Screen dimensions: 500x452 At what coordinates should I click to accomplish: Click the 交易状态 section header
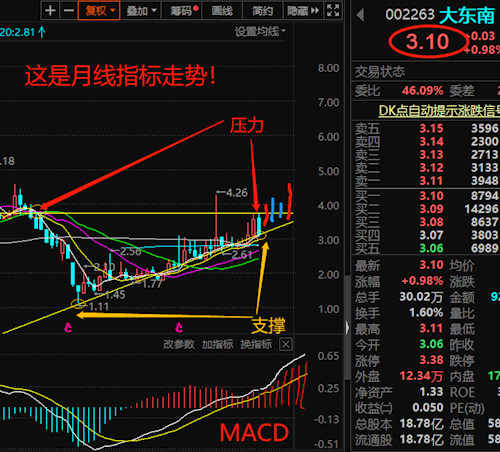coord(380,72)
